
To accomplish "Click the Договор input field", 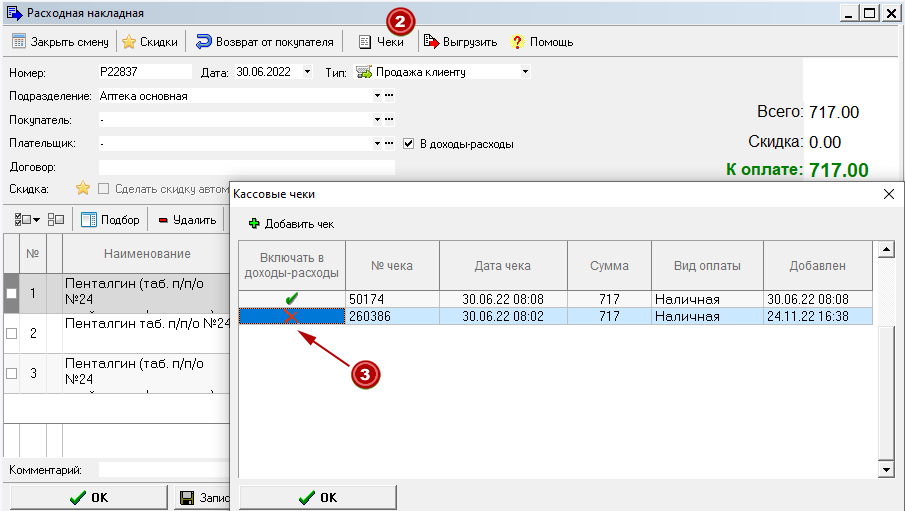I will tap(246, 167).
